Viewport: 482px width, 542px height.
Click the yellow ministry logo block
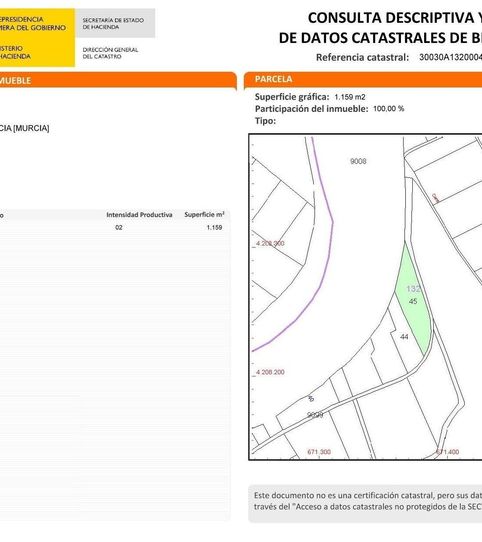click(37, 37)
